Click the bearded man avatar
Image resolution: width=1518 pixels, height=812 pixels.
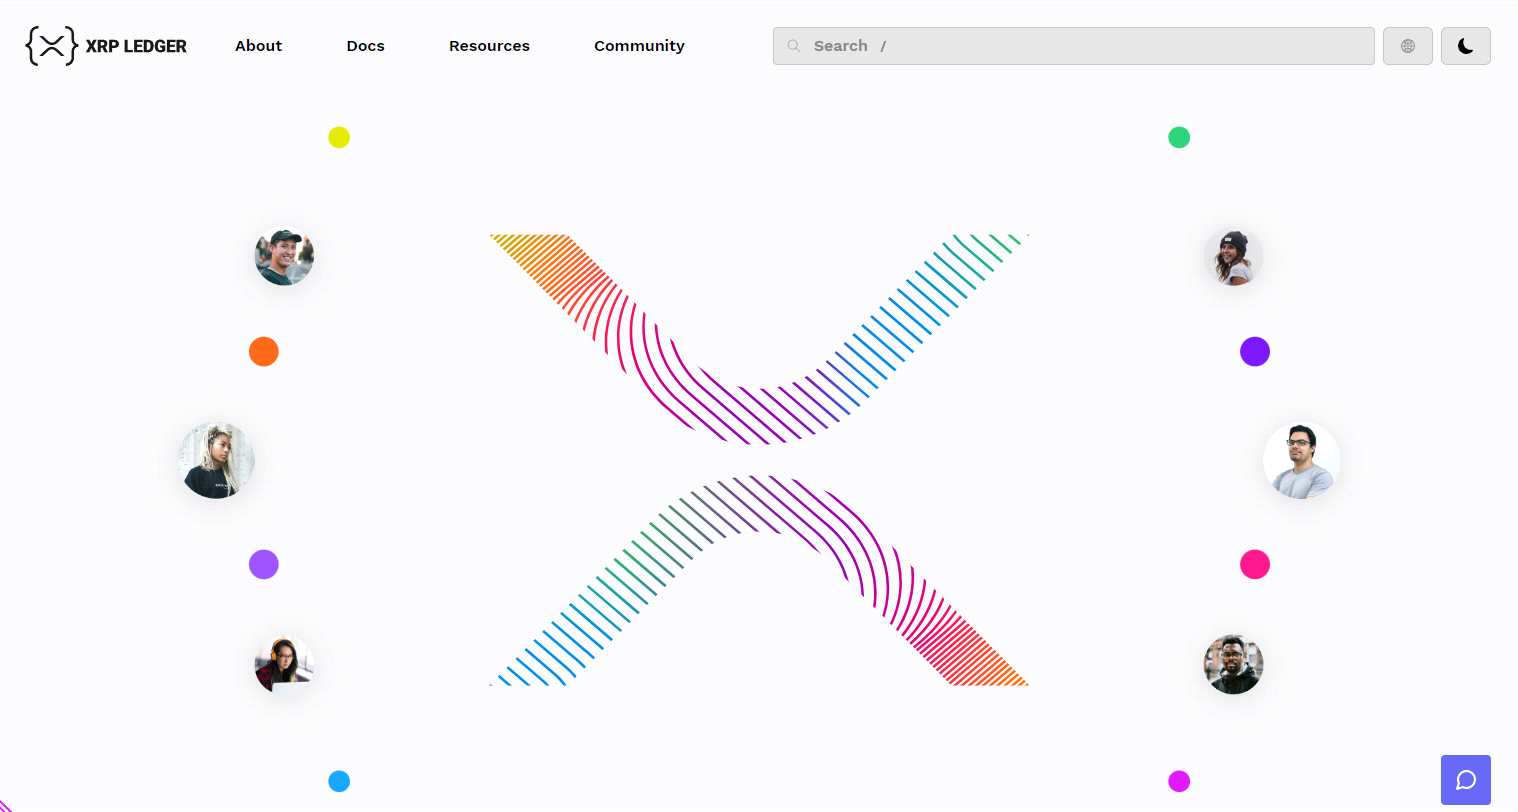point(1233,665)
